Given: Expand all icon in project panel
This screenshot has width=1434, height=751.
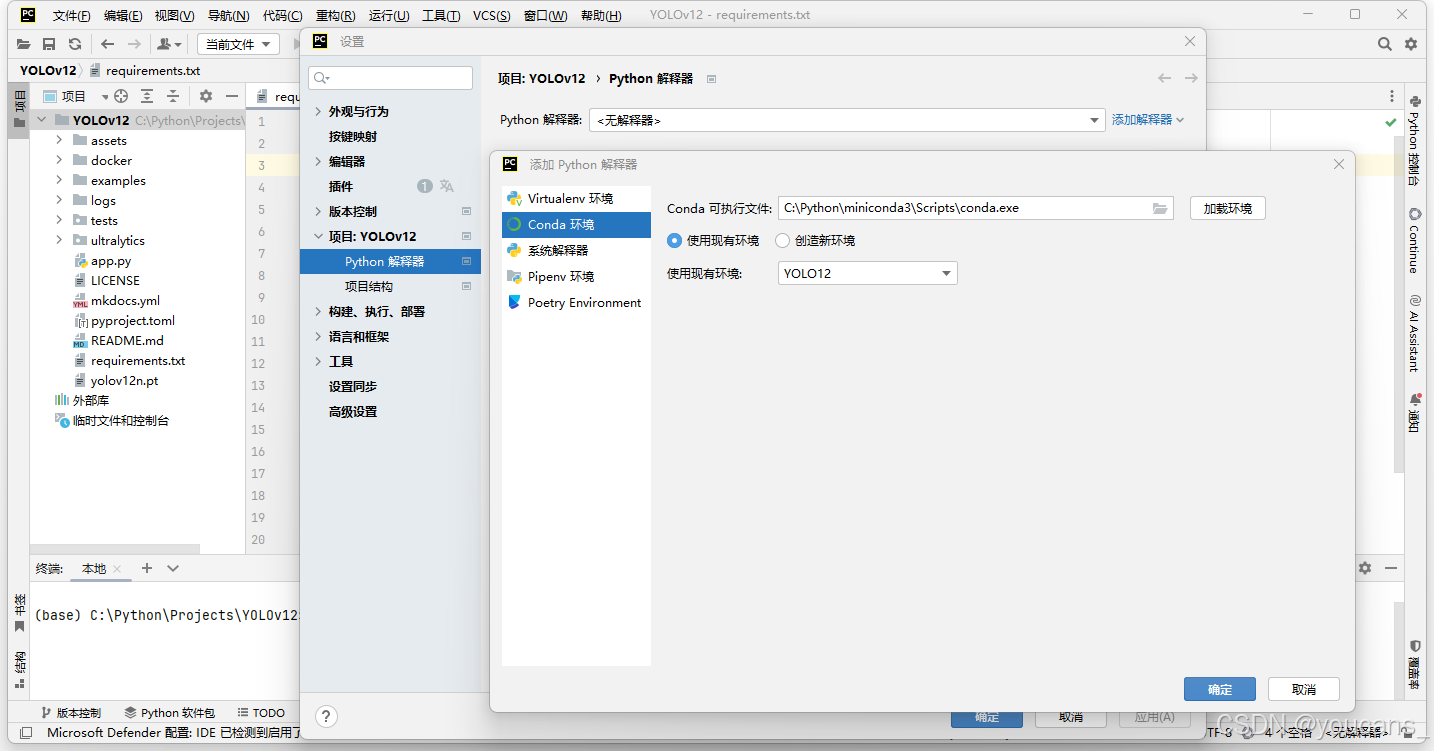Looking at the screenshot, I should click(147, 96).
